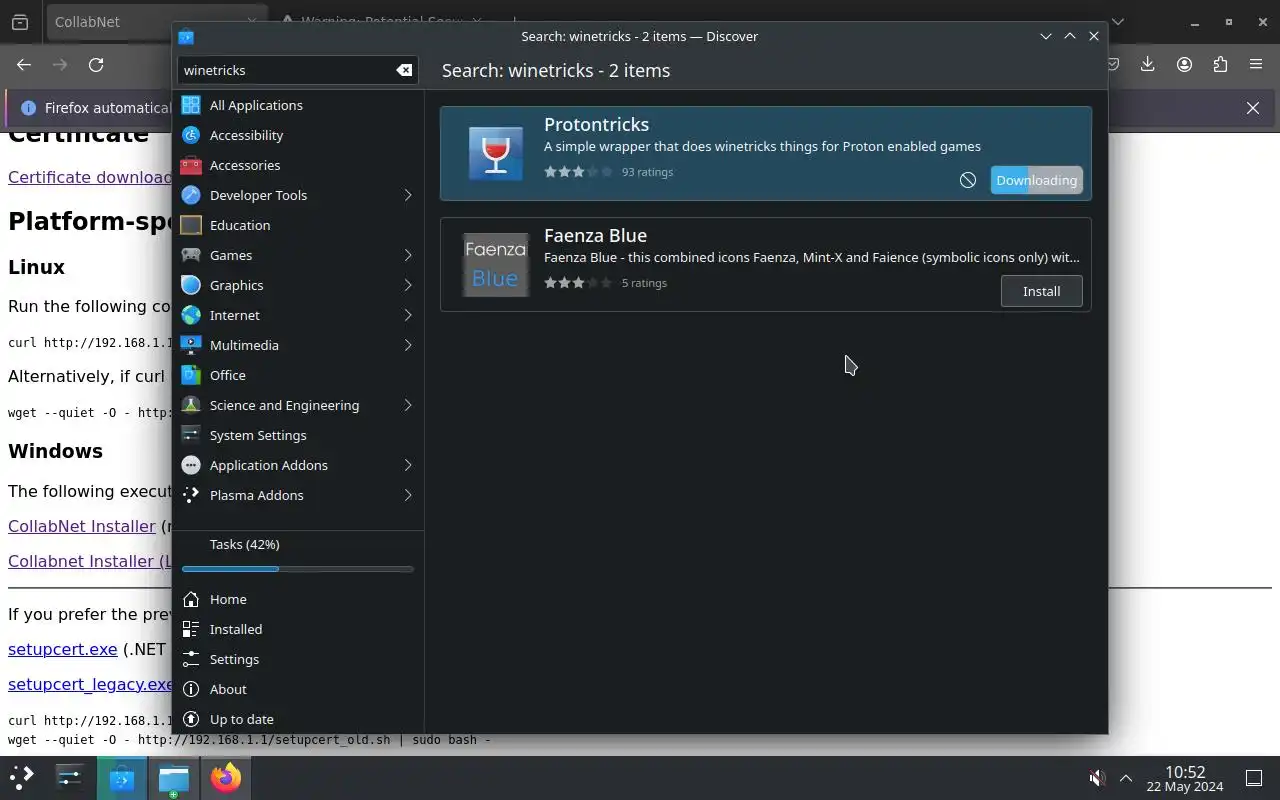Open All Applications category

(298, 105)
